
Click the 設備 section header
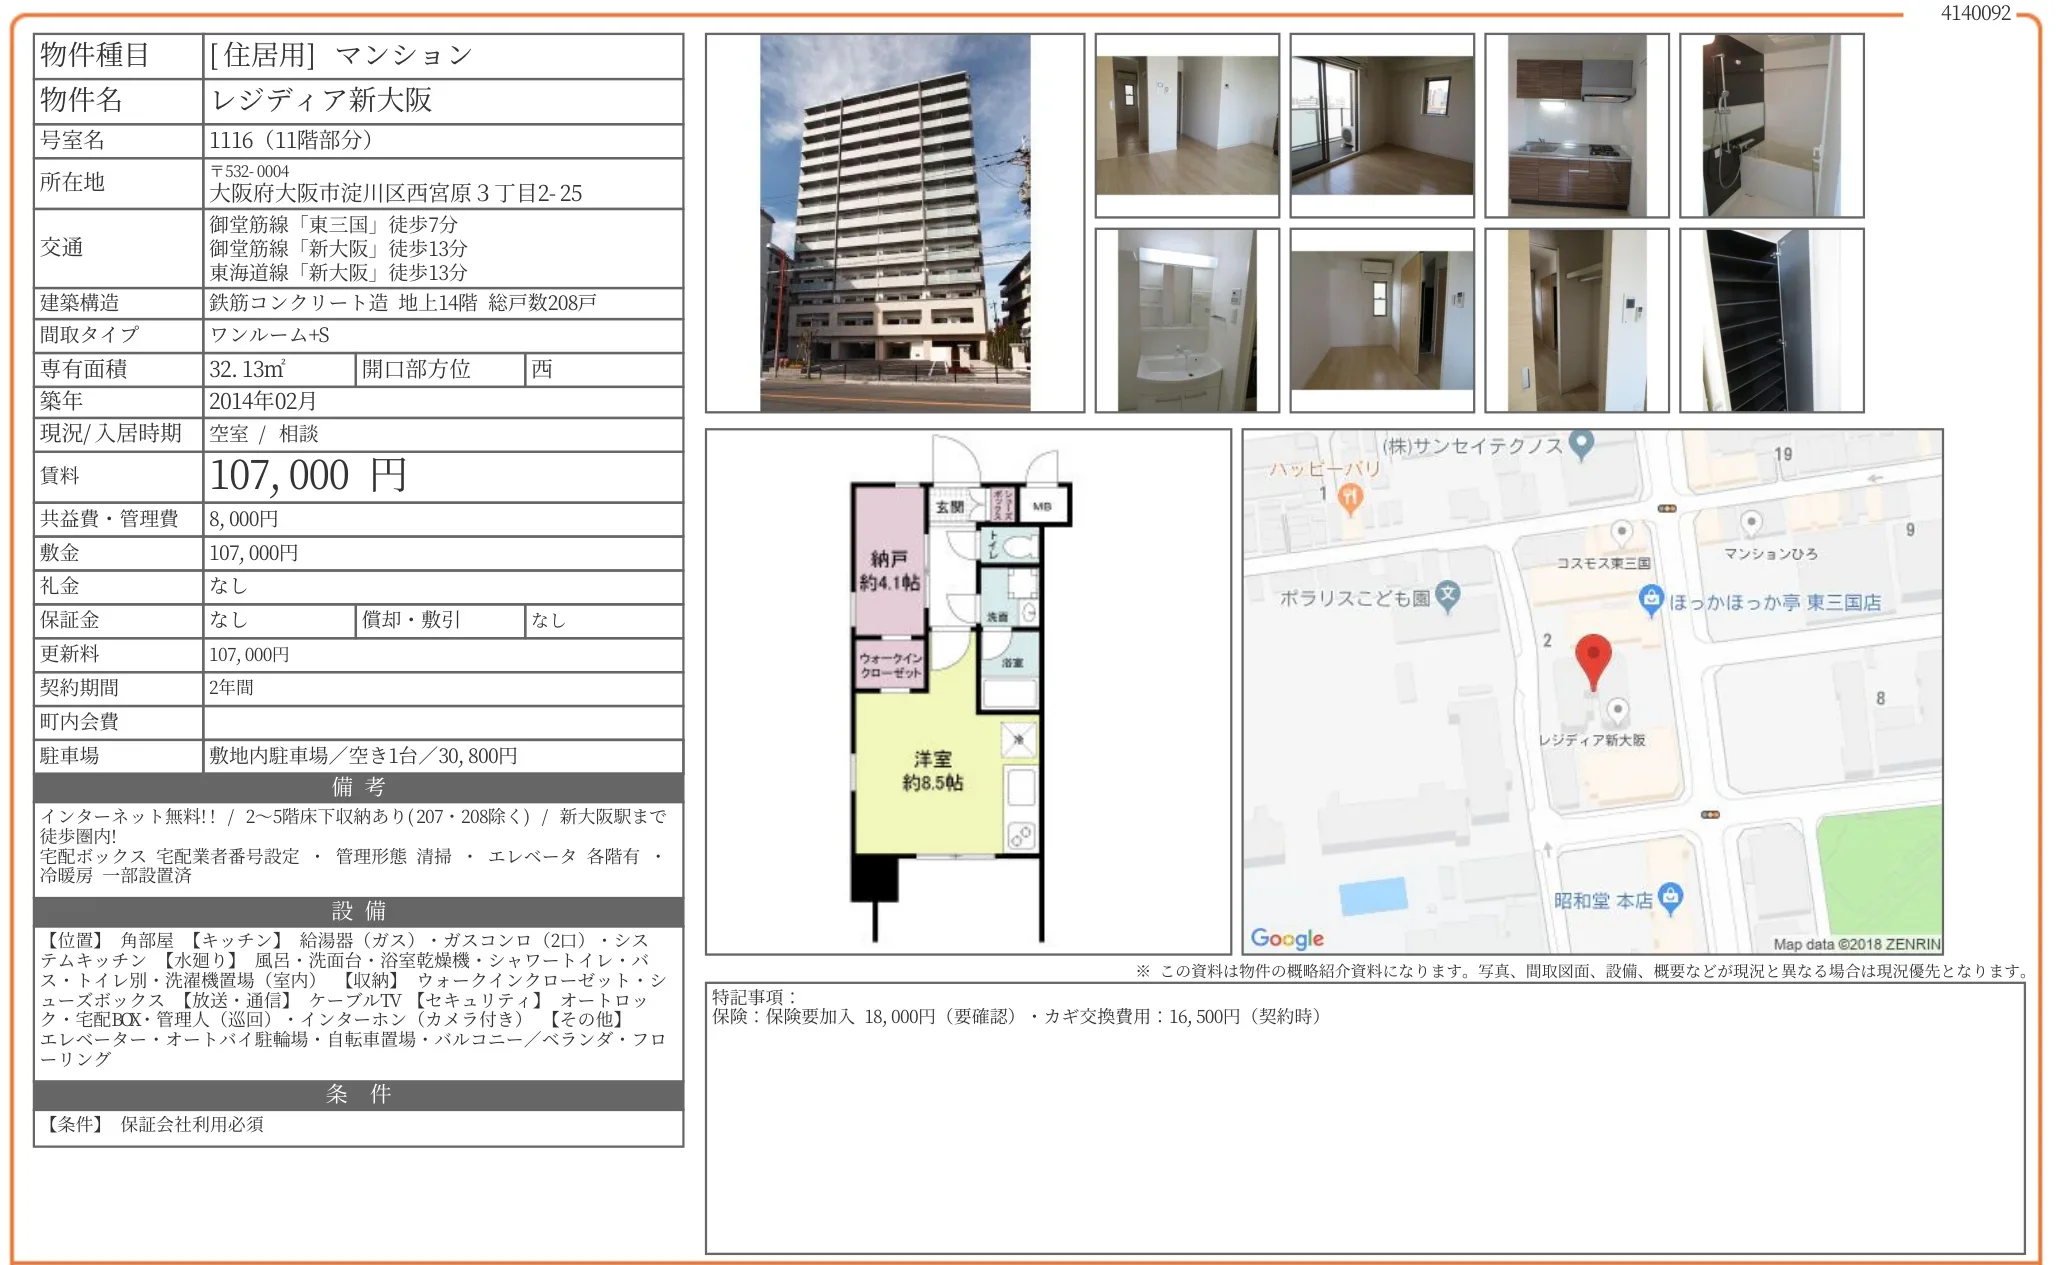coord(358,911)
